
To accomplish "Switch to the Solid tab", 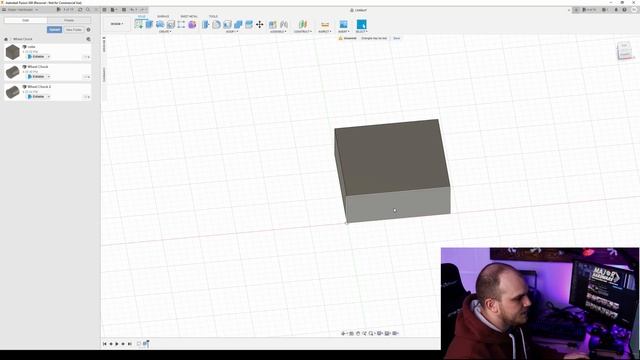I will coord(141,16).
